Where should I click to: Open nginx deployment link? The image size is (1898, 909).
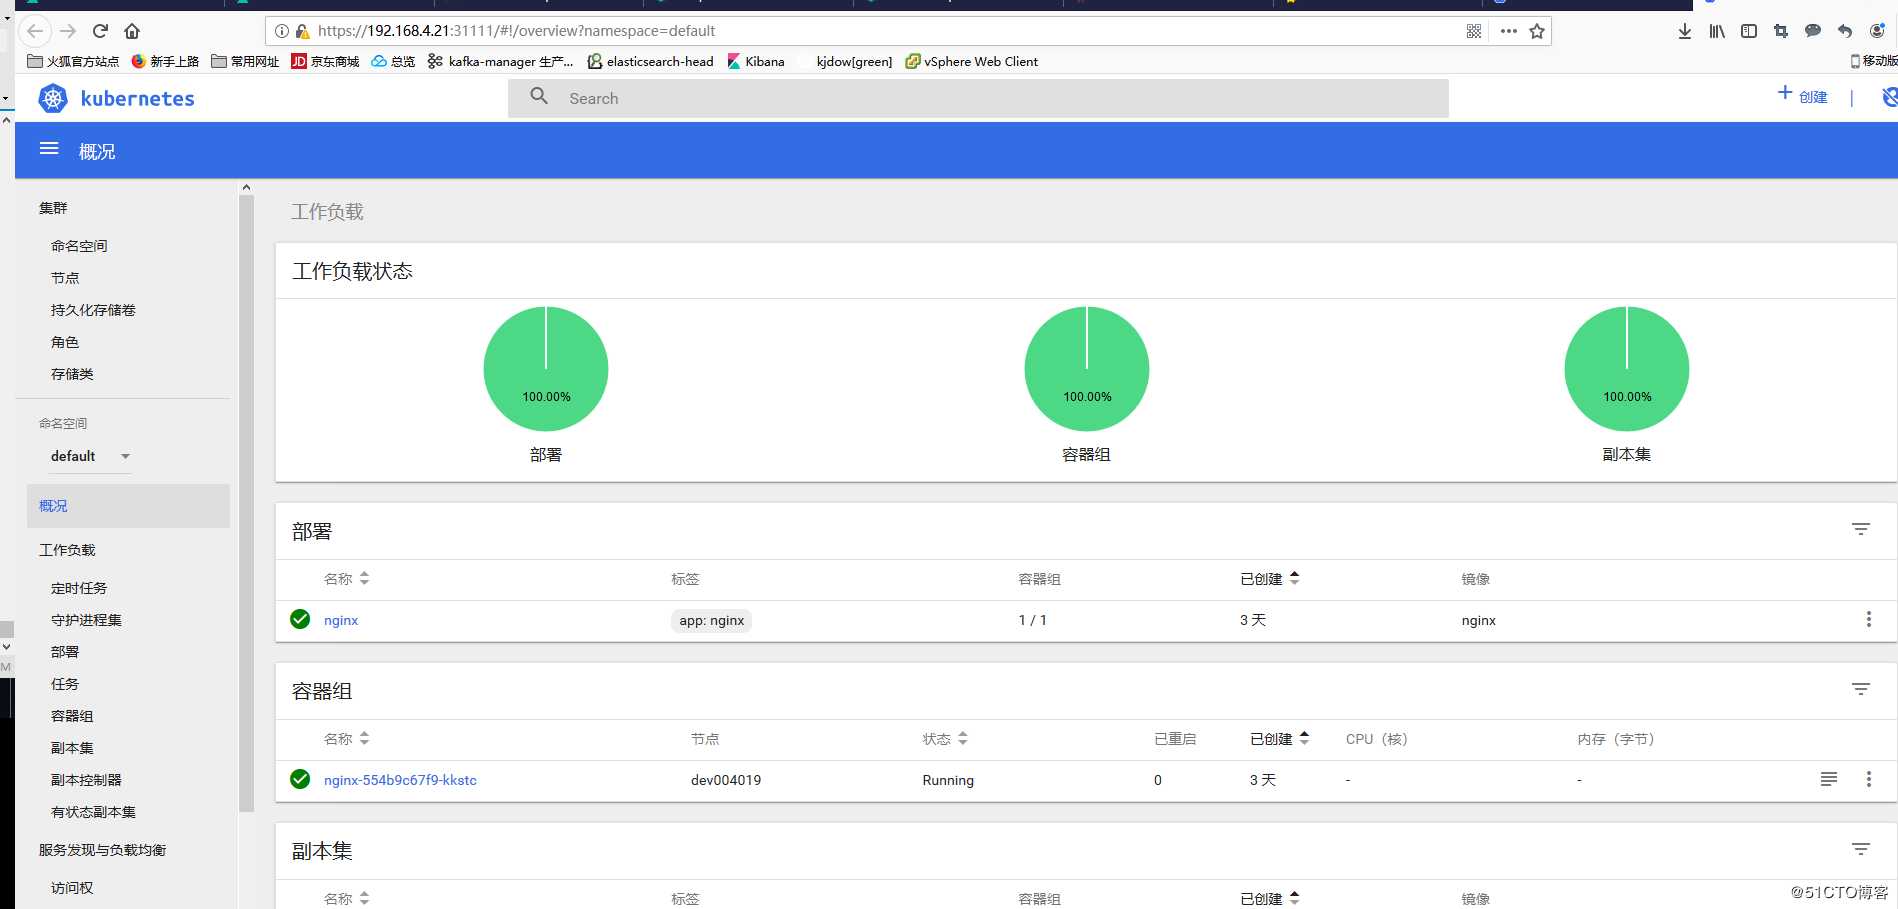click(341, 620)
